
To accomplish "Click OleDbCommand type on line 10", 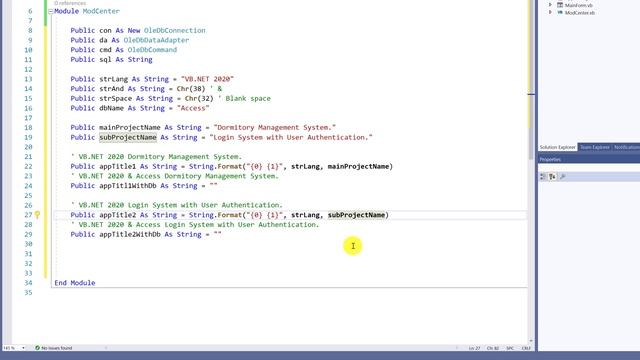I will pos(152,50).
